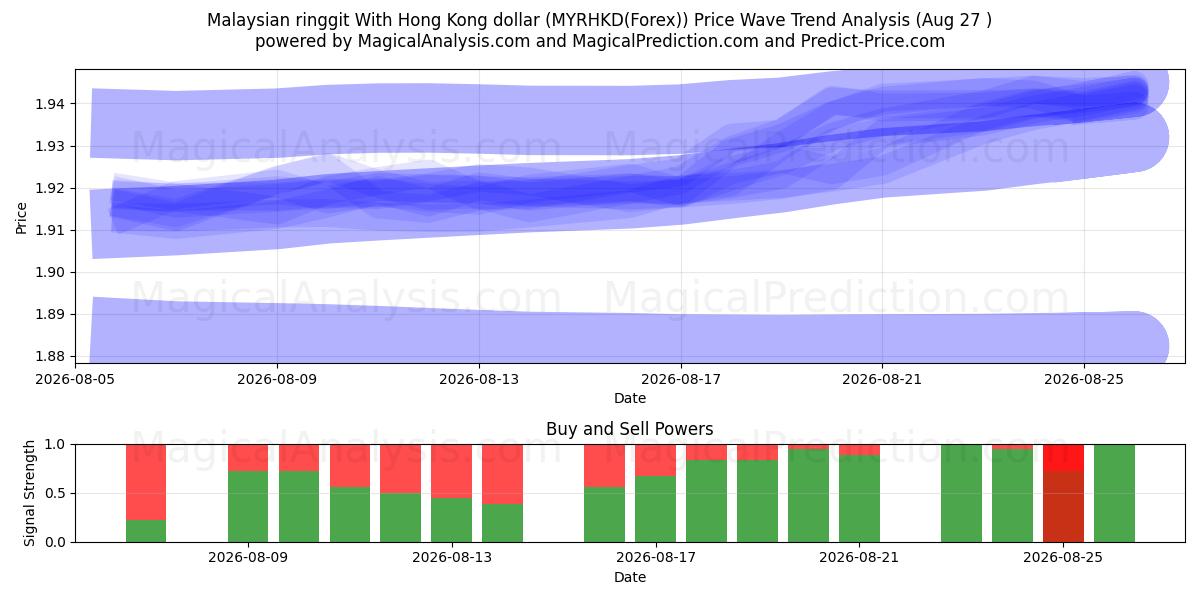Click the 1.90 price tick label
1200x600 pixels.
pyautogui.click(x=51, y=272)
